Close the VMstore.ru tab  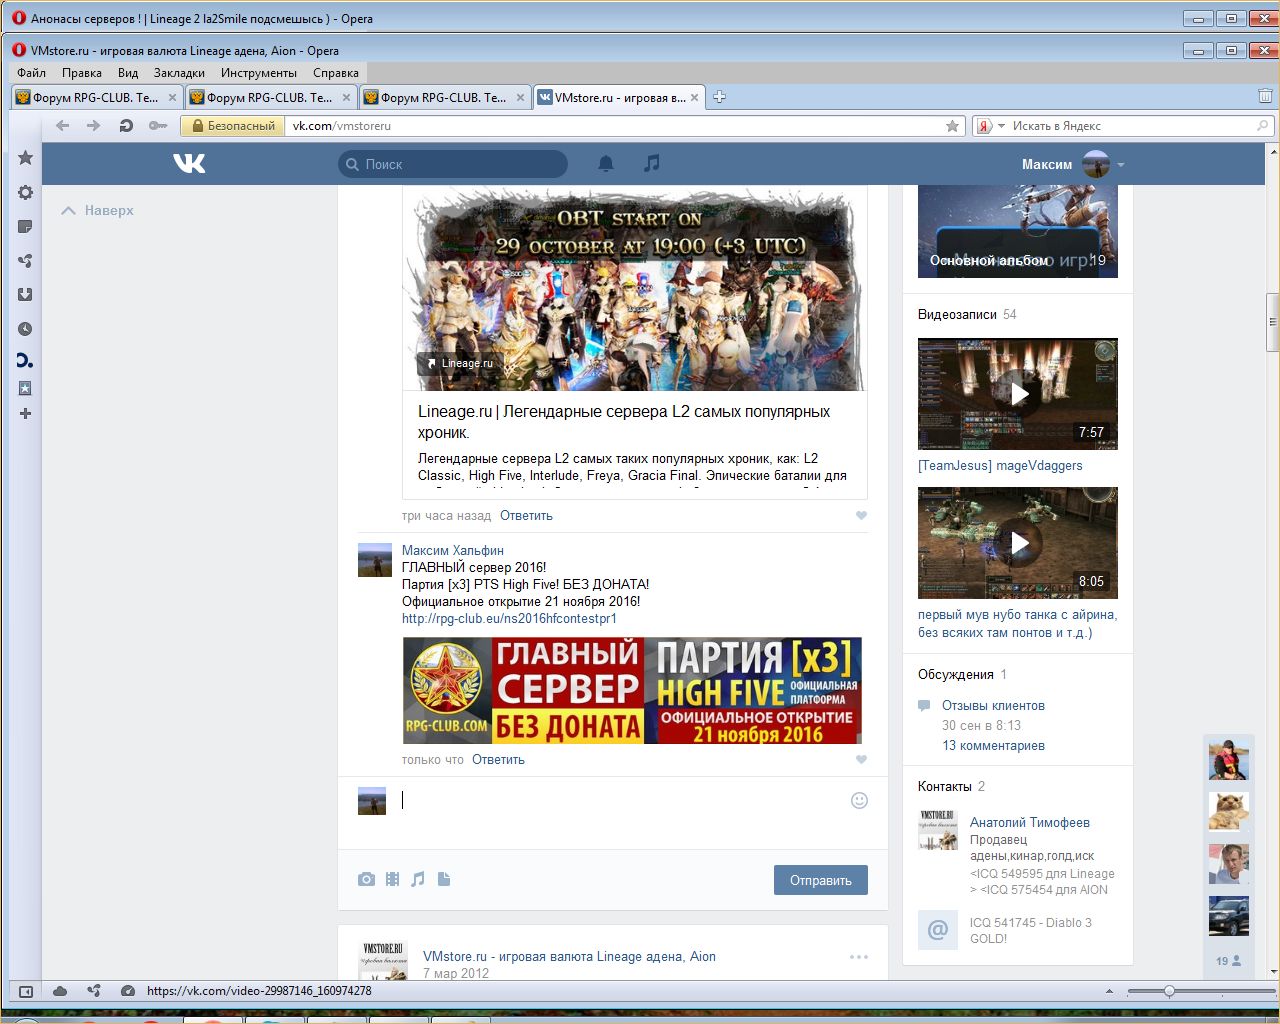[694, 97]
